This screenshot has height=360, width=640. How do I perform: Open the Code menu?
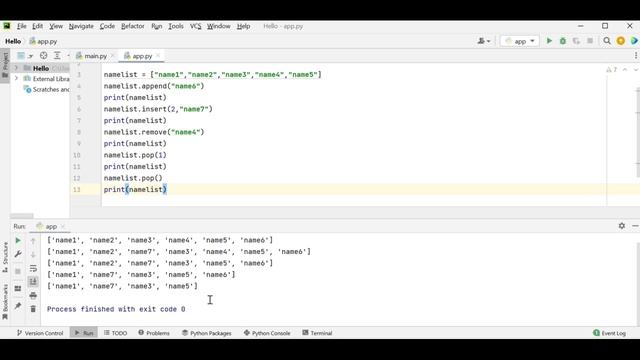[107, 26]
